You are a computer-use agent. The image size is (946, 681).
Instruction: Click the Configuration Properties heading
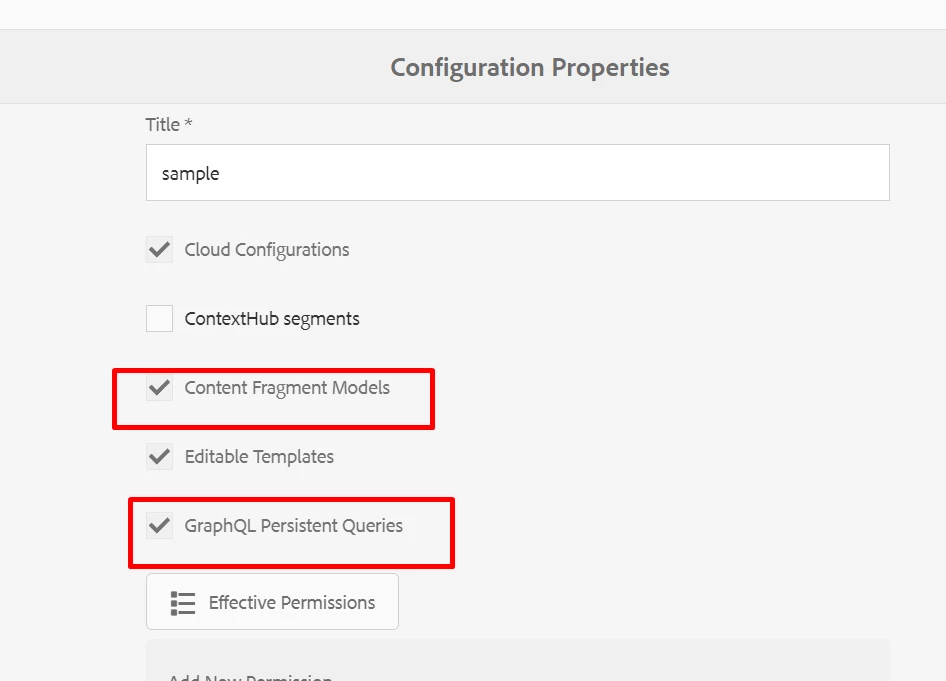[530, 68]
